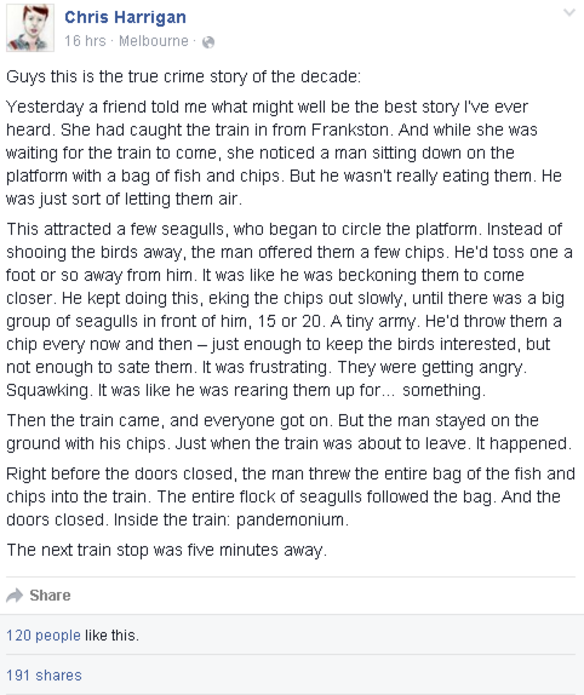Click the Share arrow icon
Screen dimensions: 584x695
(15, 595)
